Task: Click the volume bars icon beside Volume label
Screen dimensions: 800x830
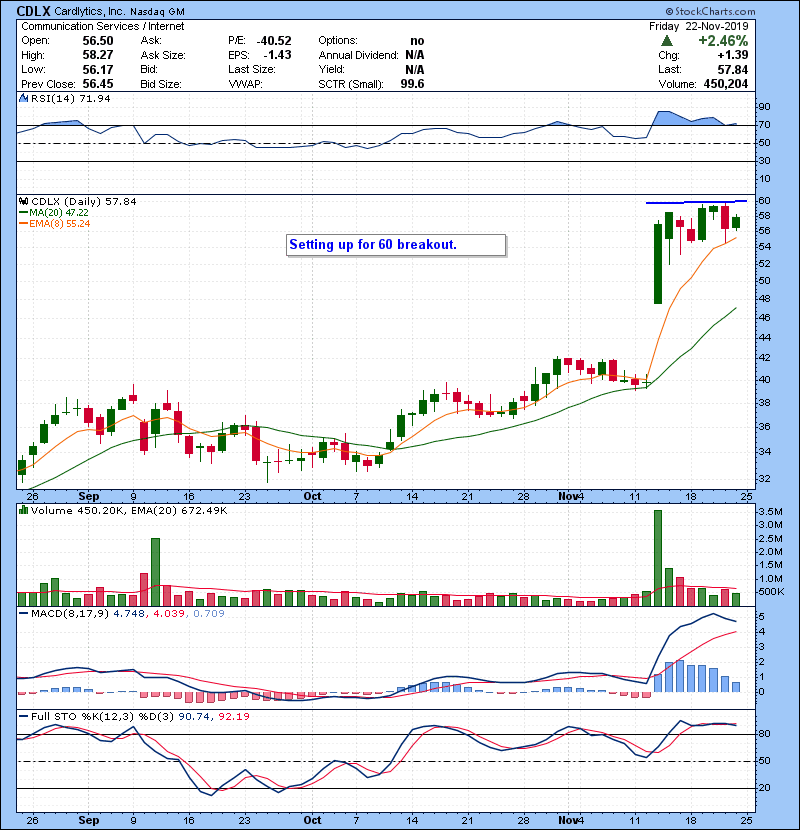Action: [24, 510]
